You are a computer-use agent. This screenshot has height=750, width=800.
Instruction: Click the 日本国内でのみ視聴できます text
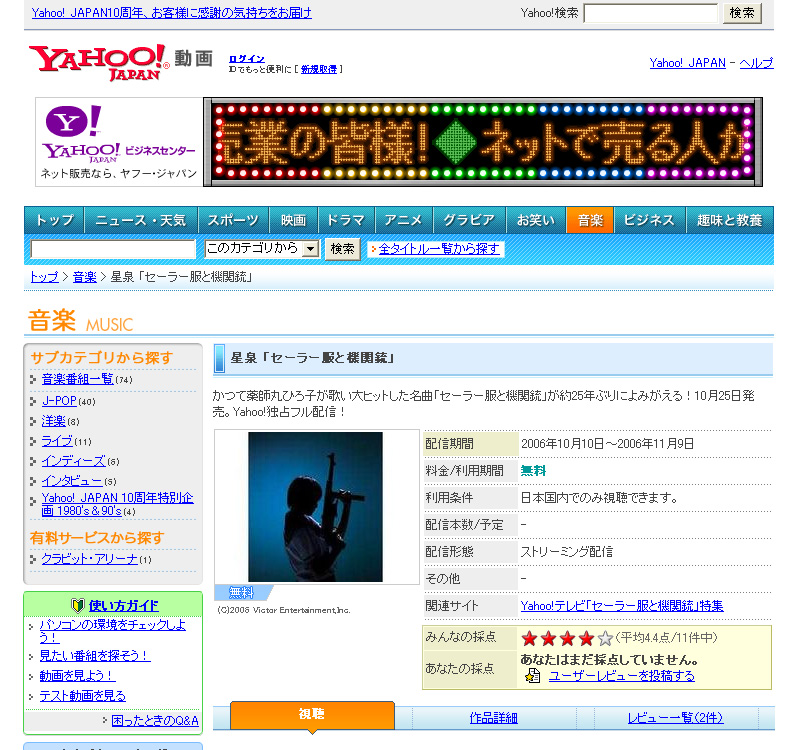(599, 498)
